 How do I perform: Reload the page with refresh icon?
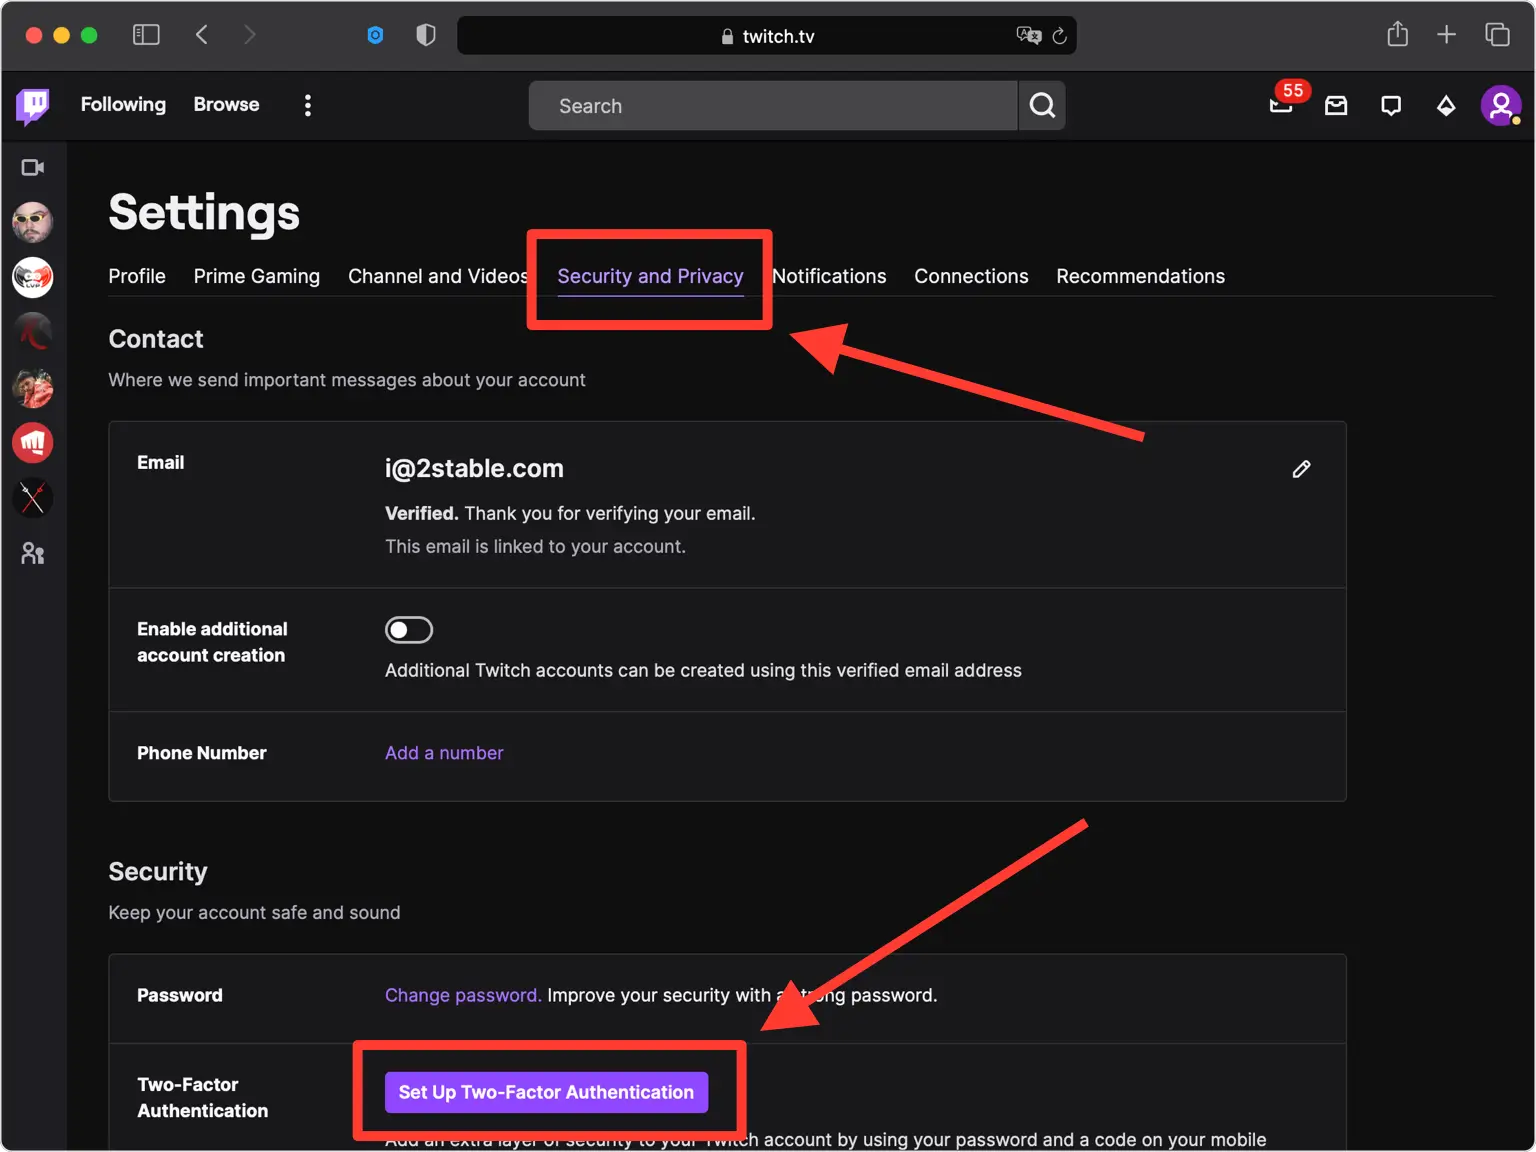click(1060, 36)
